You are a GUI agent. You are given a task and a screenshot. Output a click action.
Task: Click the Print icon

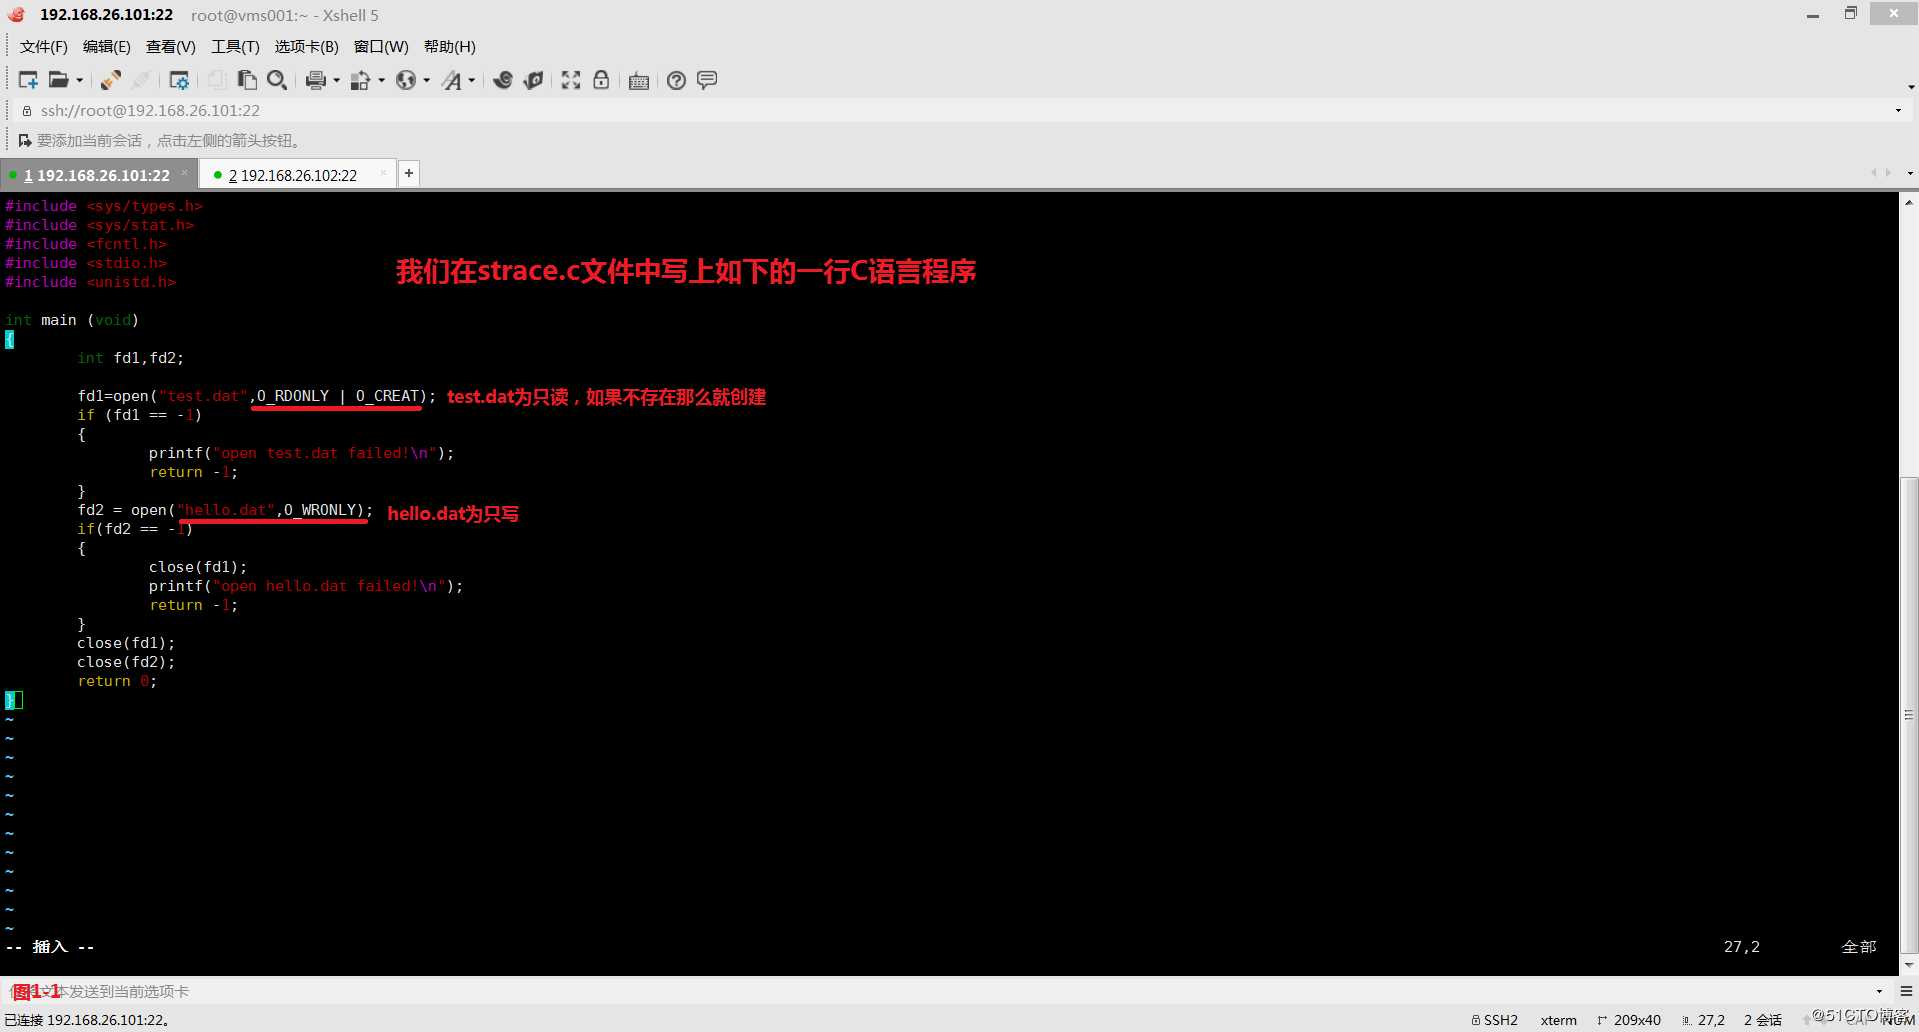pyautogui.click(x=316, y=80)
